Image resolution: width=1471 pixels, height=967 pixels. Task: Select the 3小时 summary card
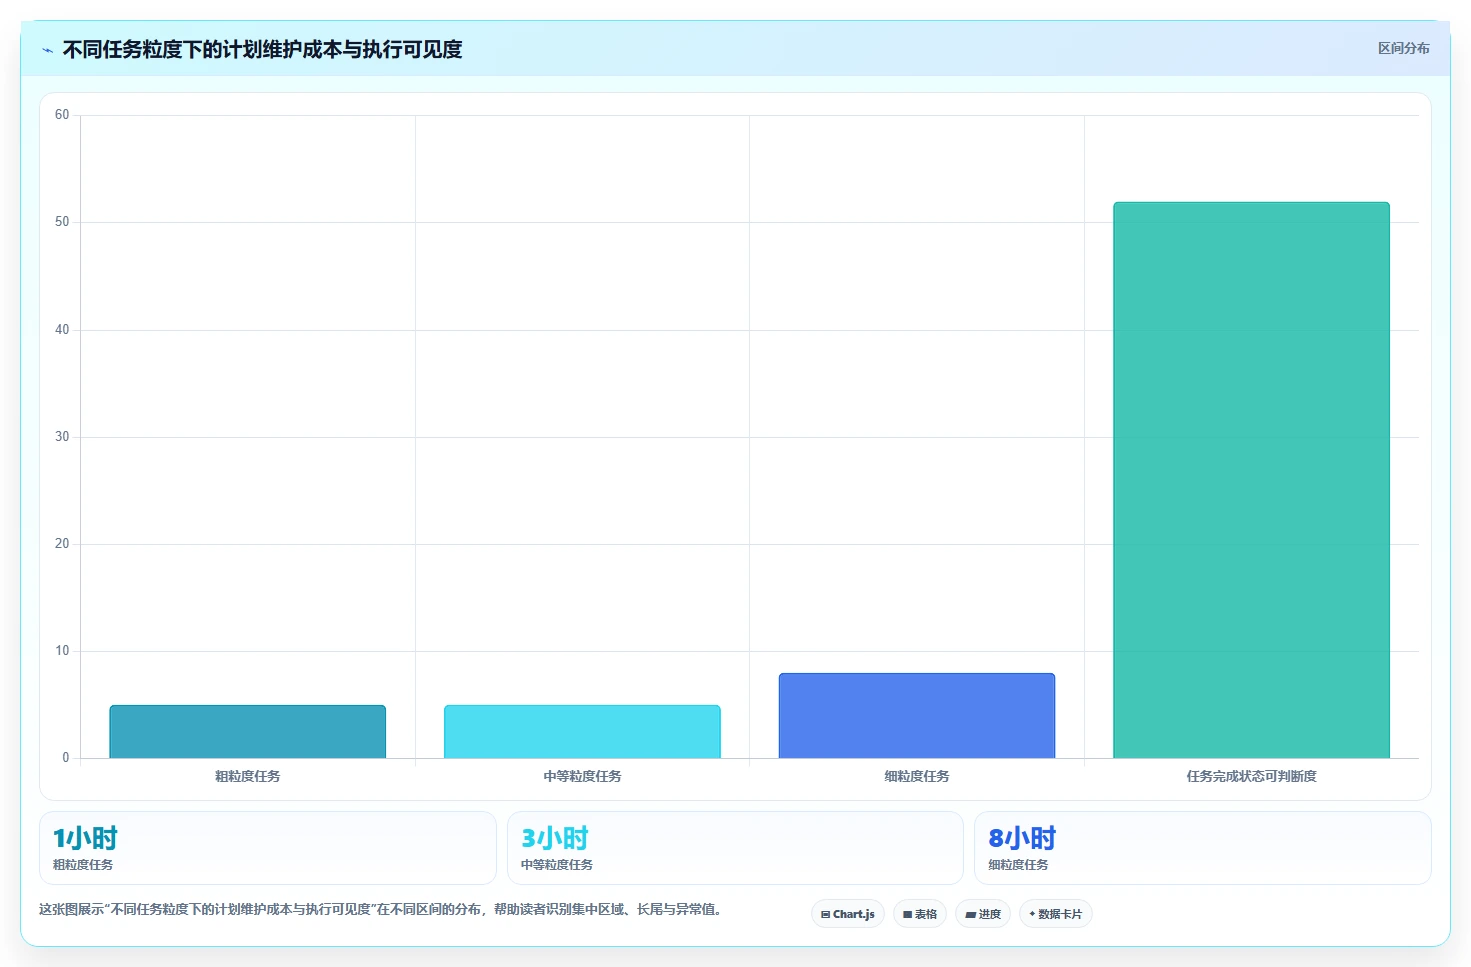[735, 848]
